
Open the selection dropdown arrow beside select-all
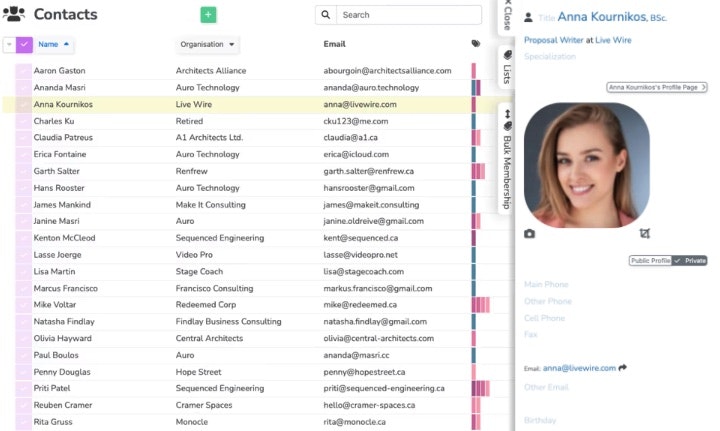tap(9, 45)
